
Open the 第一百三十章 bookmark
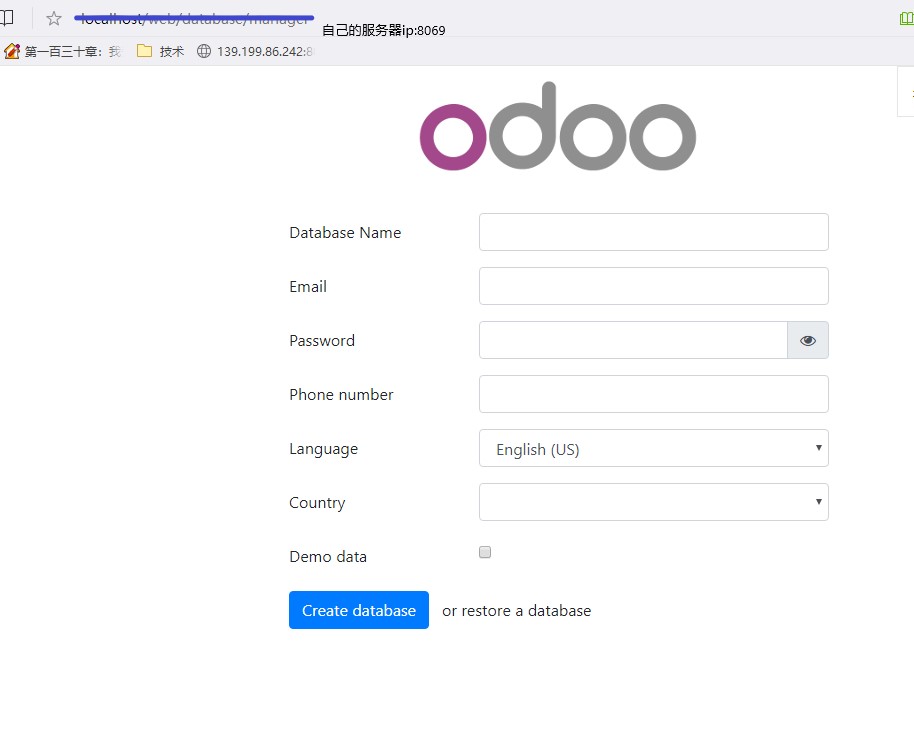63,52
